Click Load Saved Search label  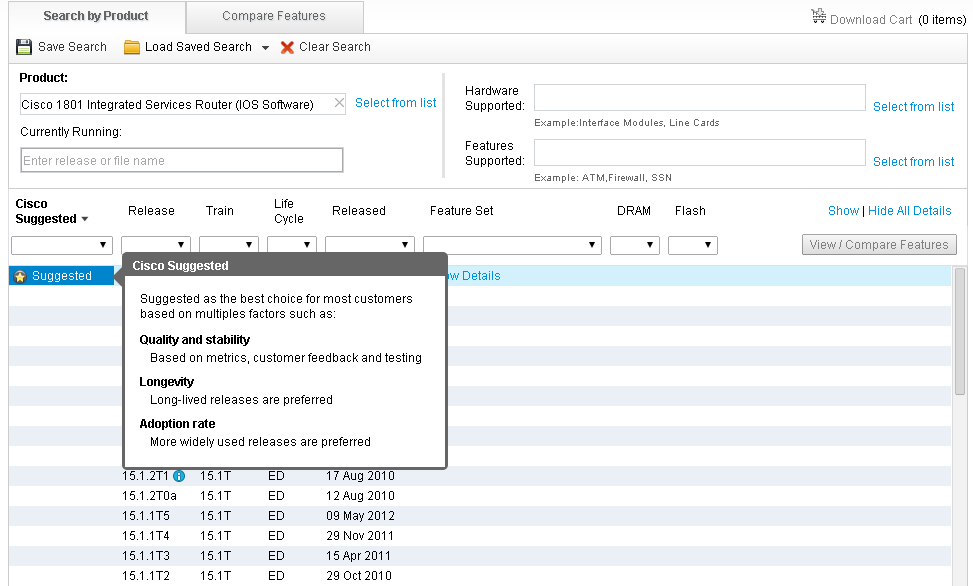pos(198,47)
